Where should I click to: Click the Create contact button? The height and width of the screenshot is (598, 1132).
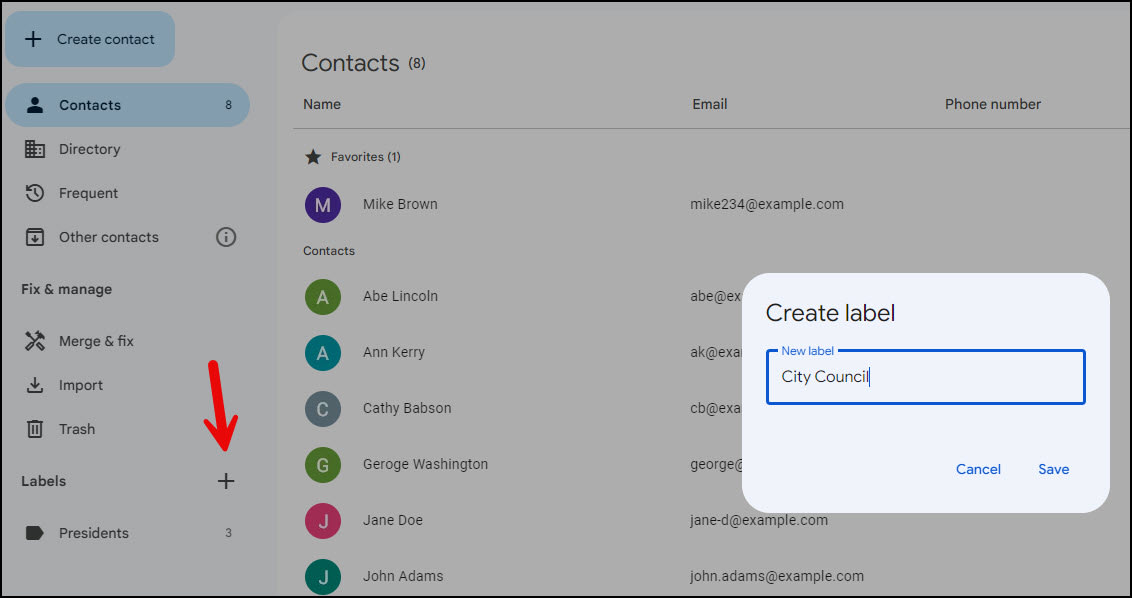(x=89, y=38)
